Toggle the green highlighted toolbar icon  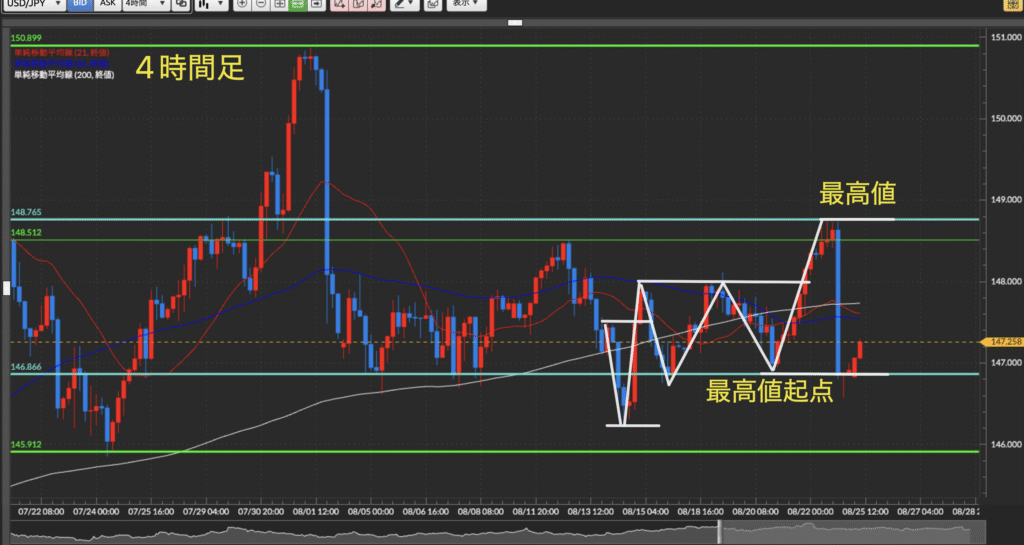pos(298,4)
